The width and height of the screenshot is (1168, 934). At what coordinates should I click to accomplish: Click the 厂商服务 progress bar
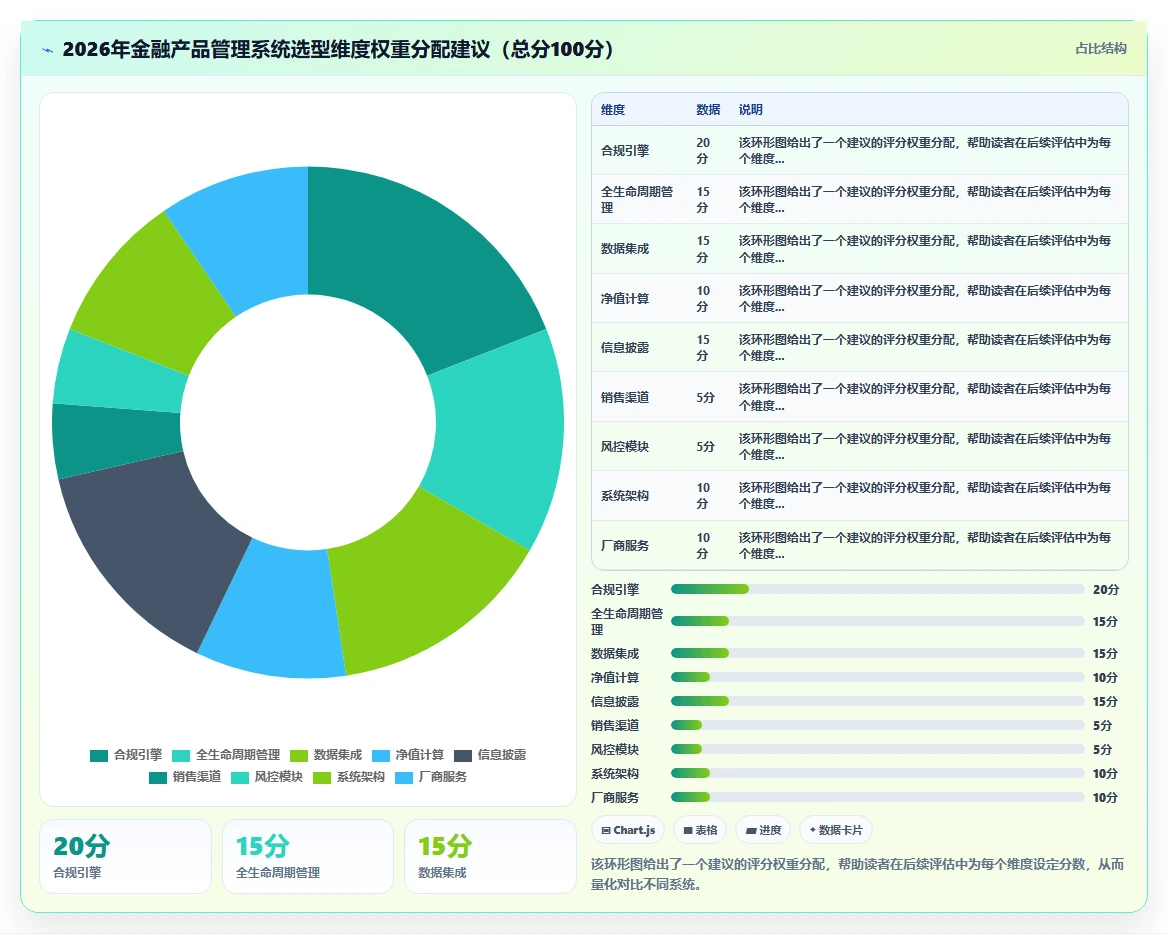click(x=877, y=797)
